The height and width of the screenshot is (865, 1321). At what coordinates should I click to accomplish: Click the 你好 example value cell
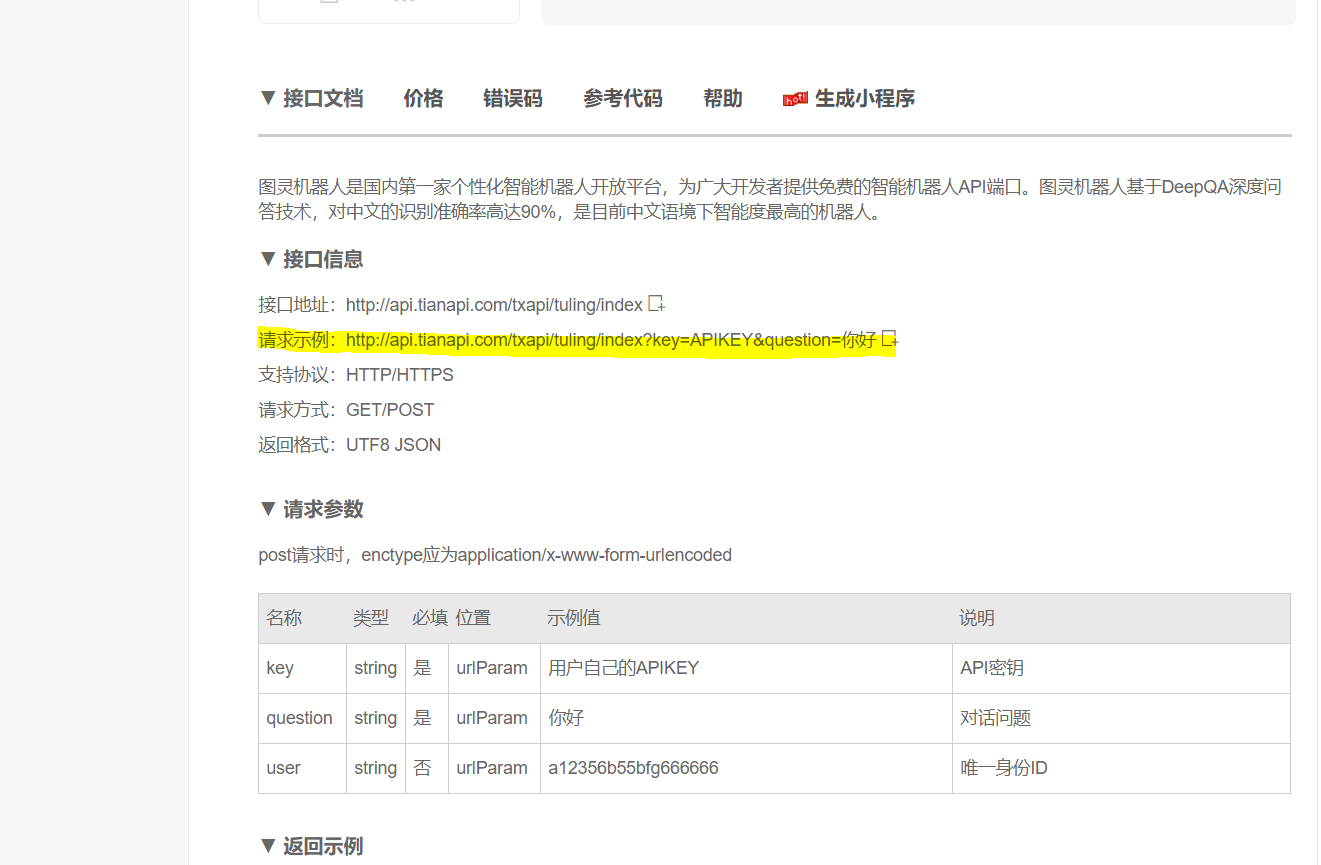[746, 718]
